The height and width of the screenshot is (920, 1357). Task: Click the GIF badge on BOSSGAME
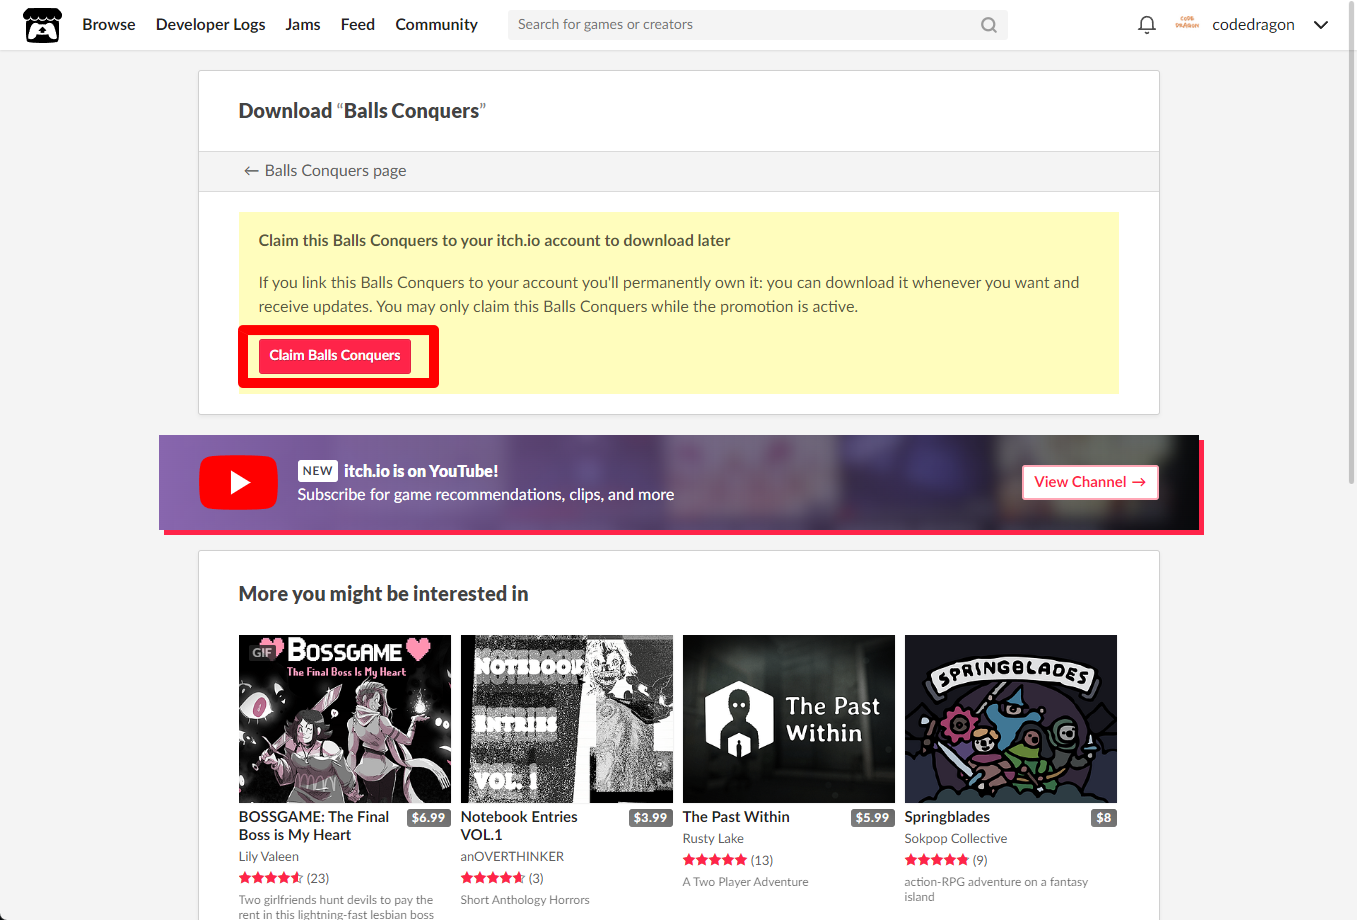tap(262, 652)
